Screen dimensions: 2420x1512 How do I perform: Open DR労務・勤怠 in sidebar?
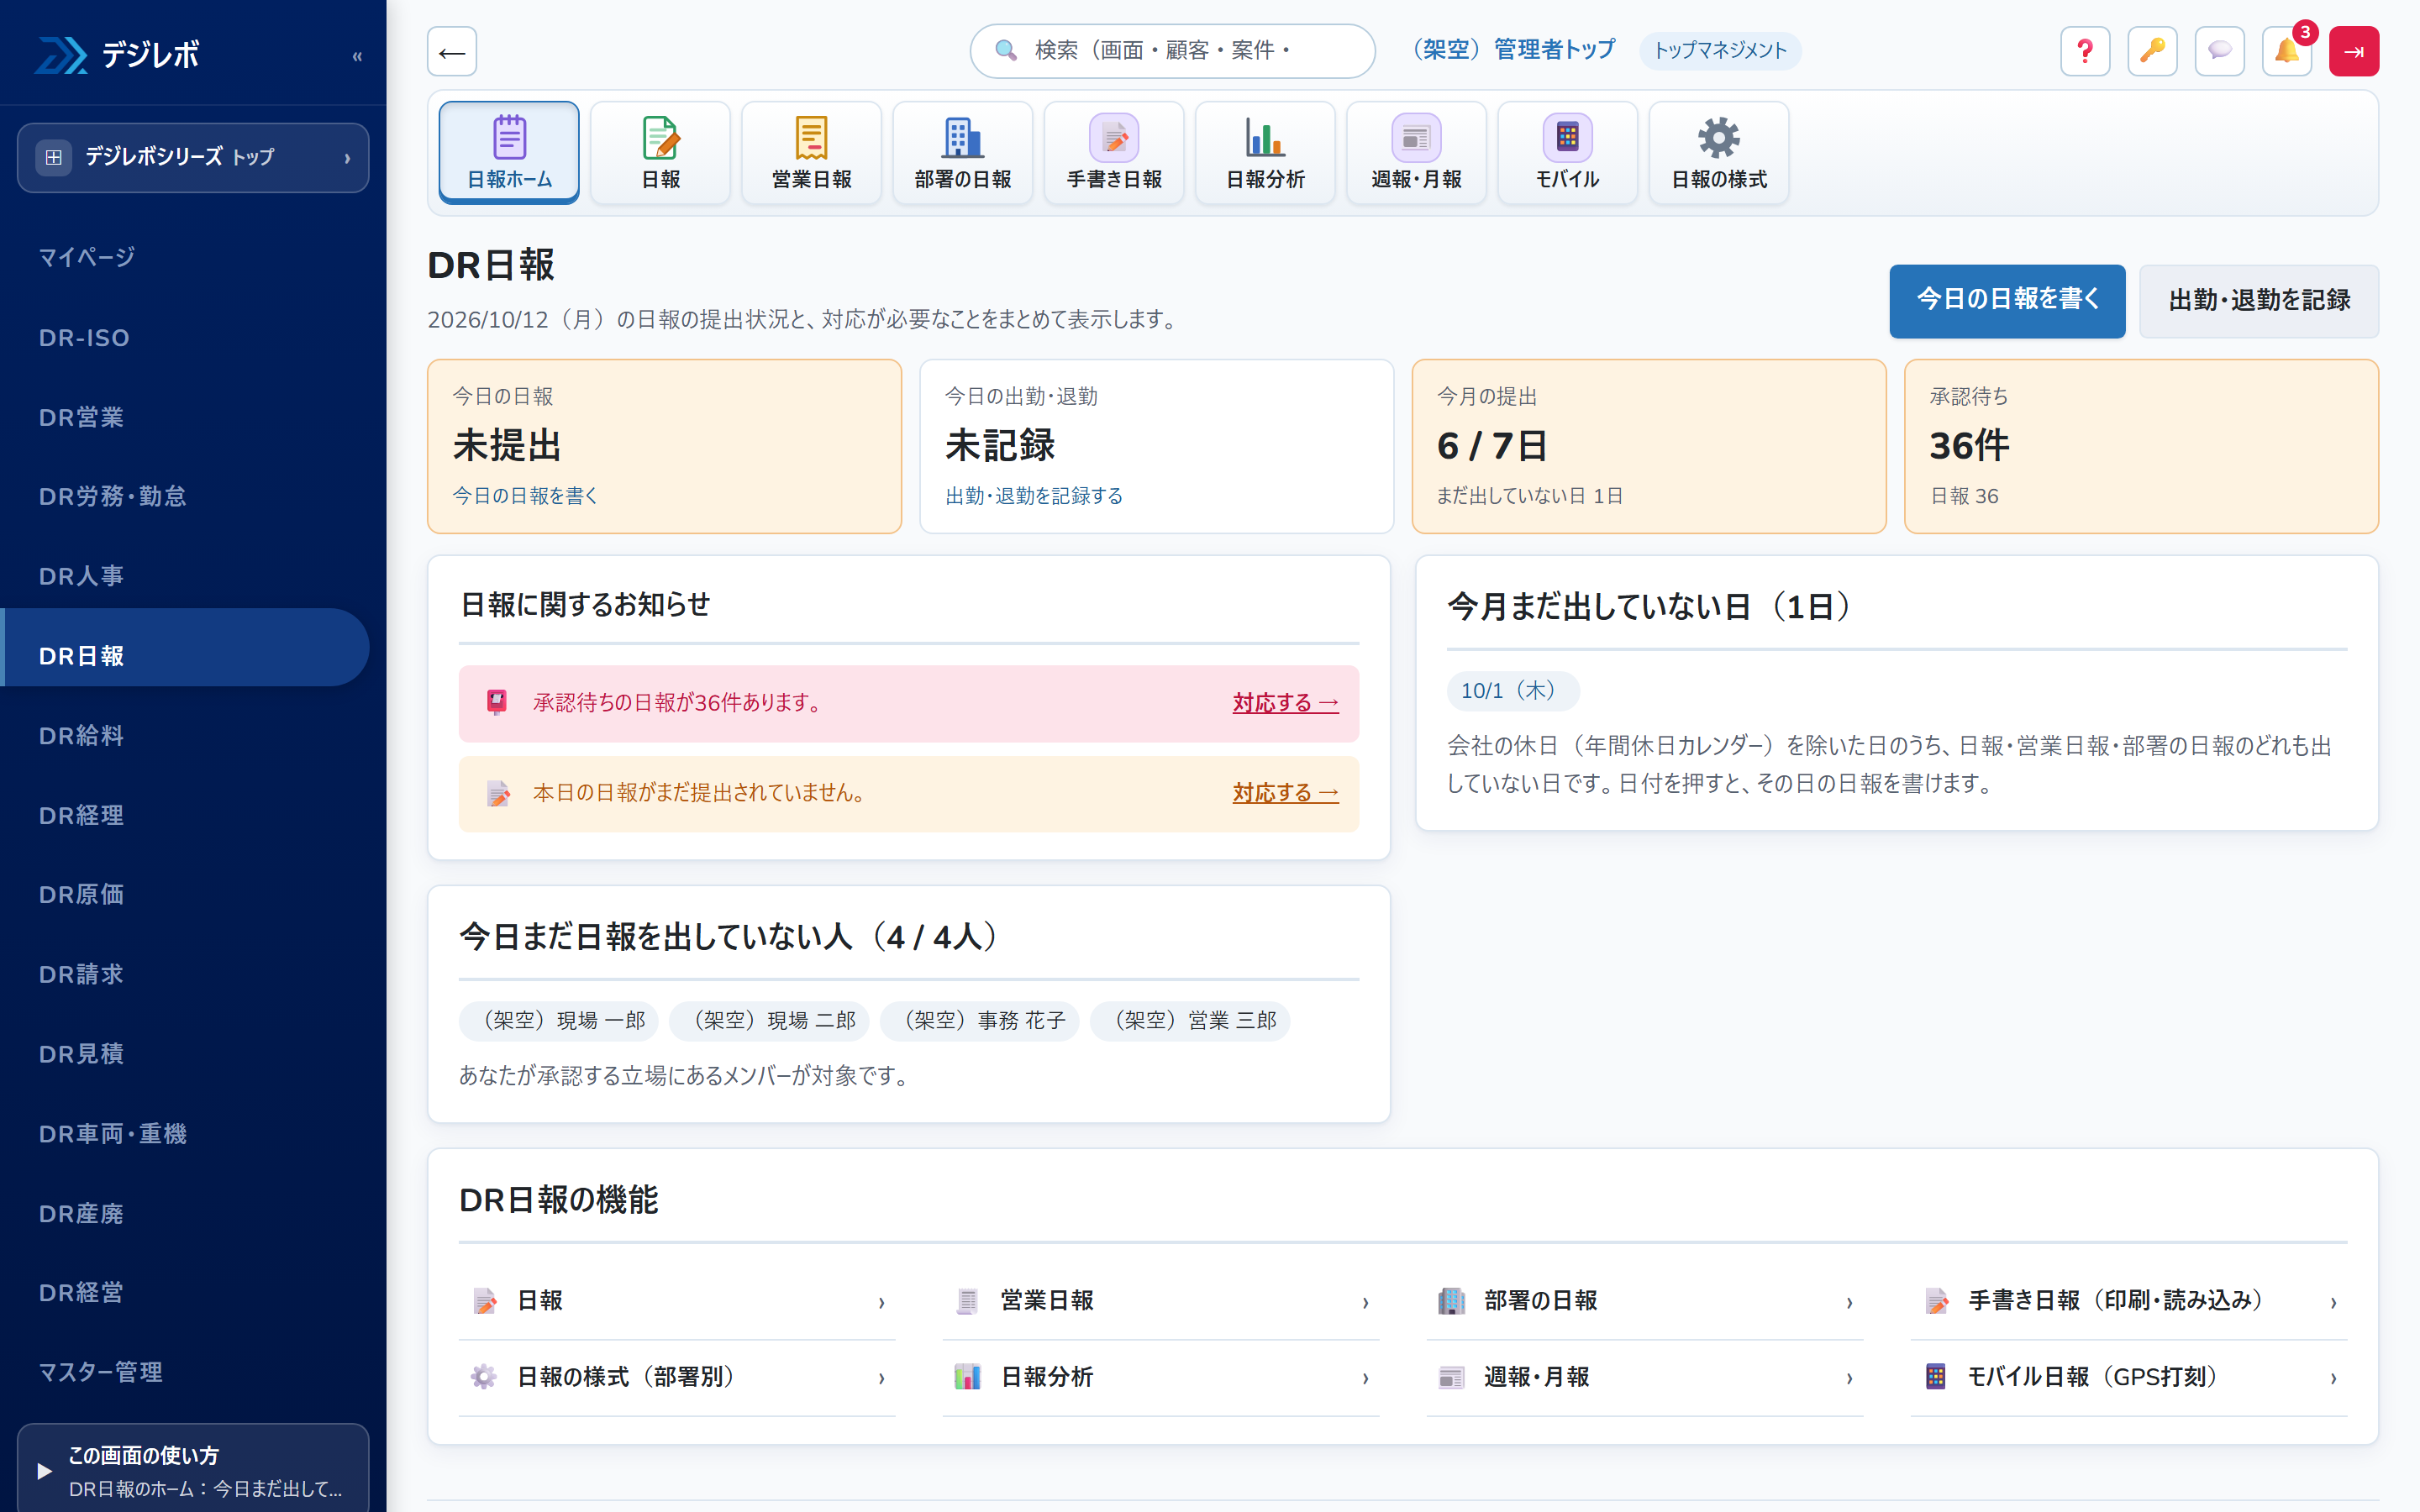click(x=185, y=496)
